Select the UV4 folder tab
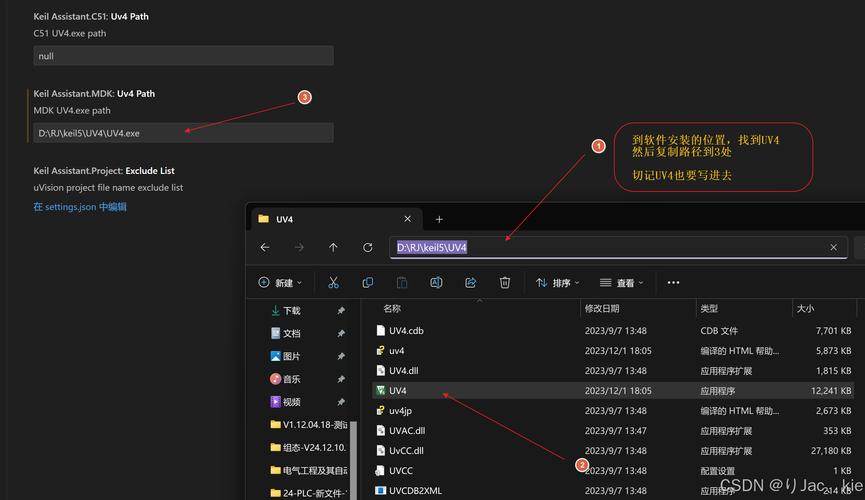 click(x=337, y=219)
